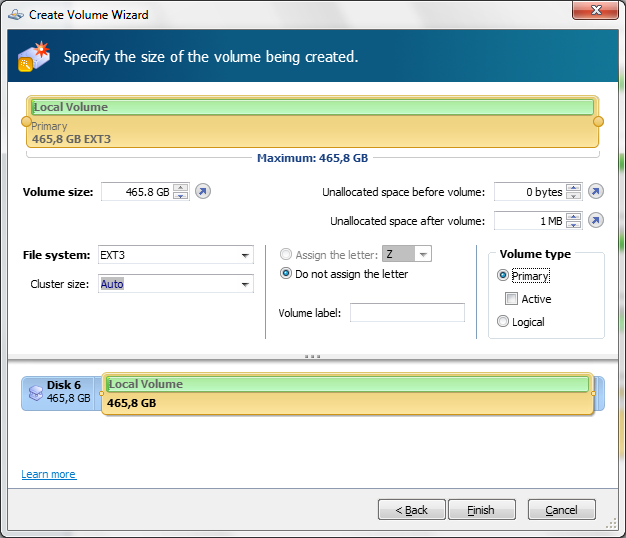Open the drive letter Z dropdown
The image size is (626, 538).
[423, 255]
